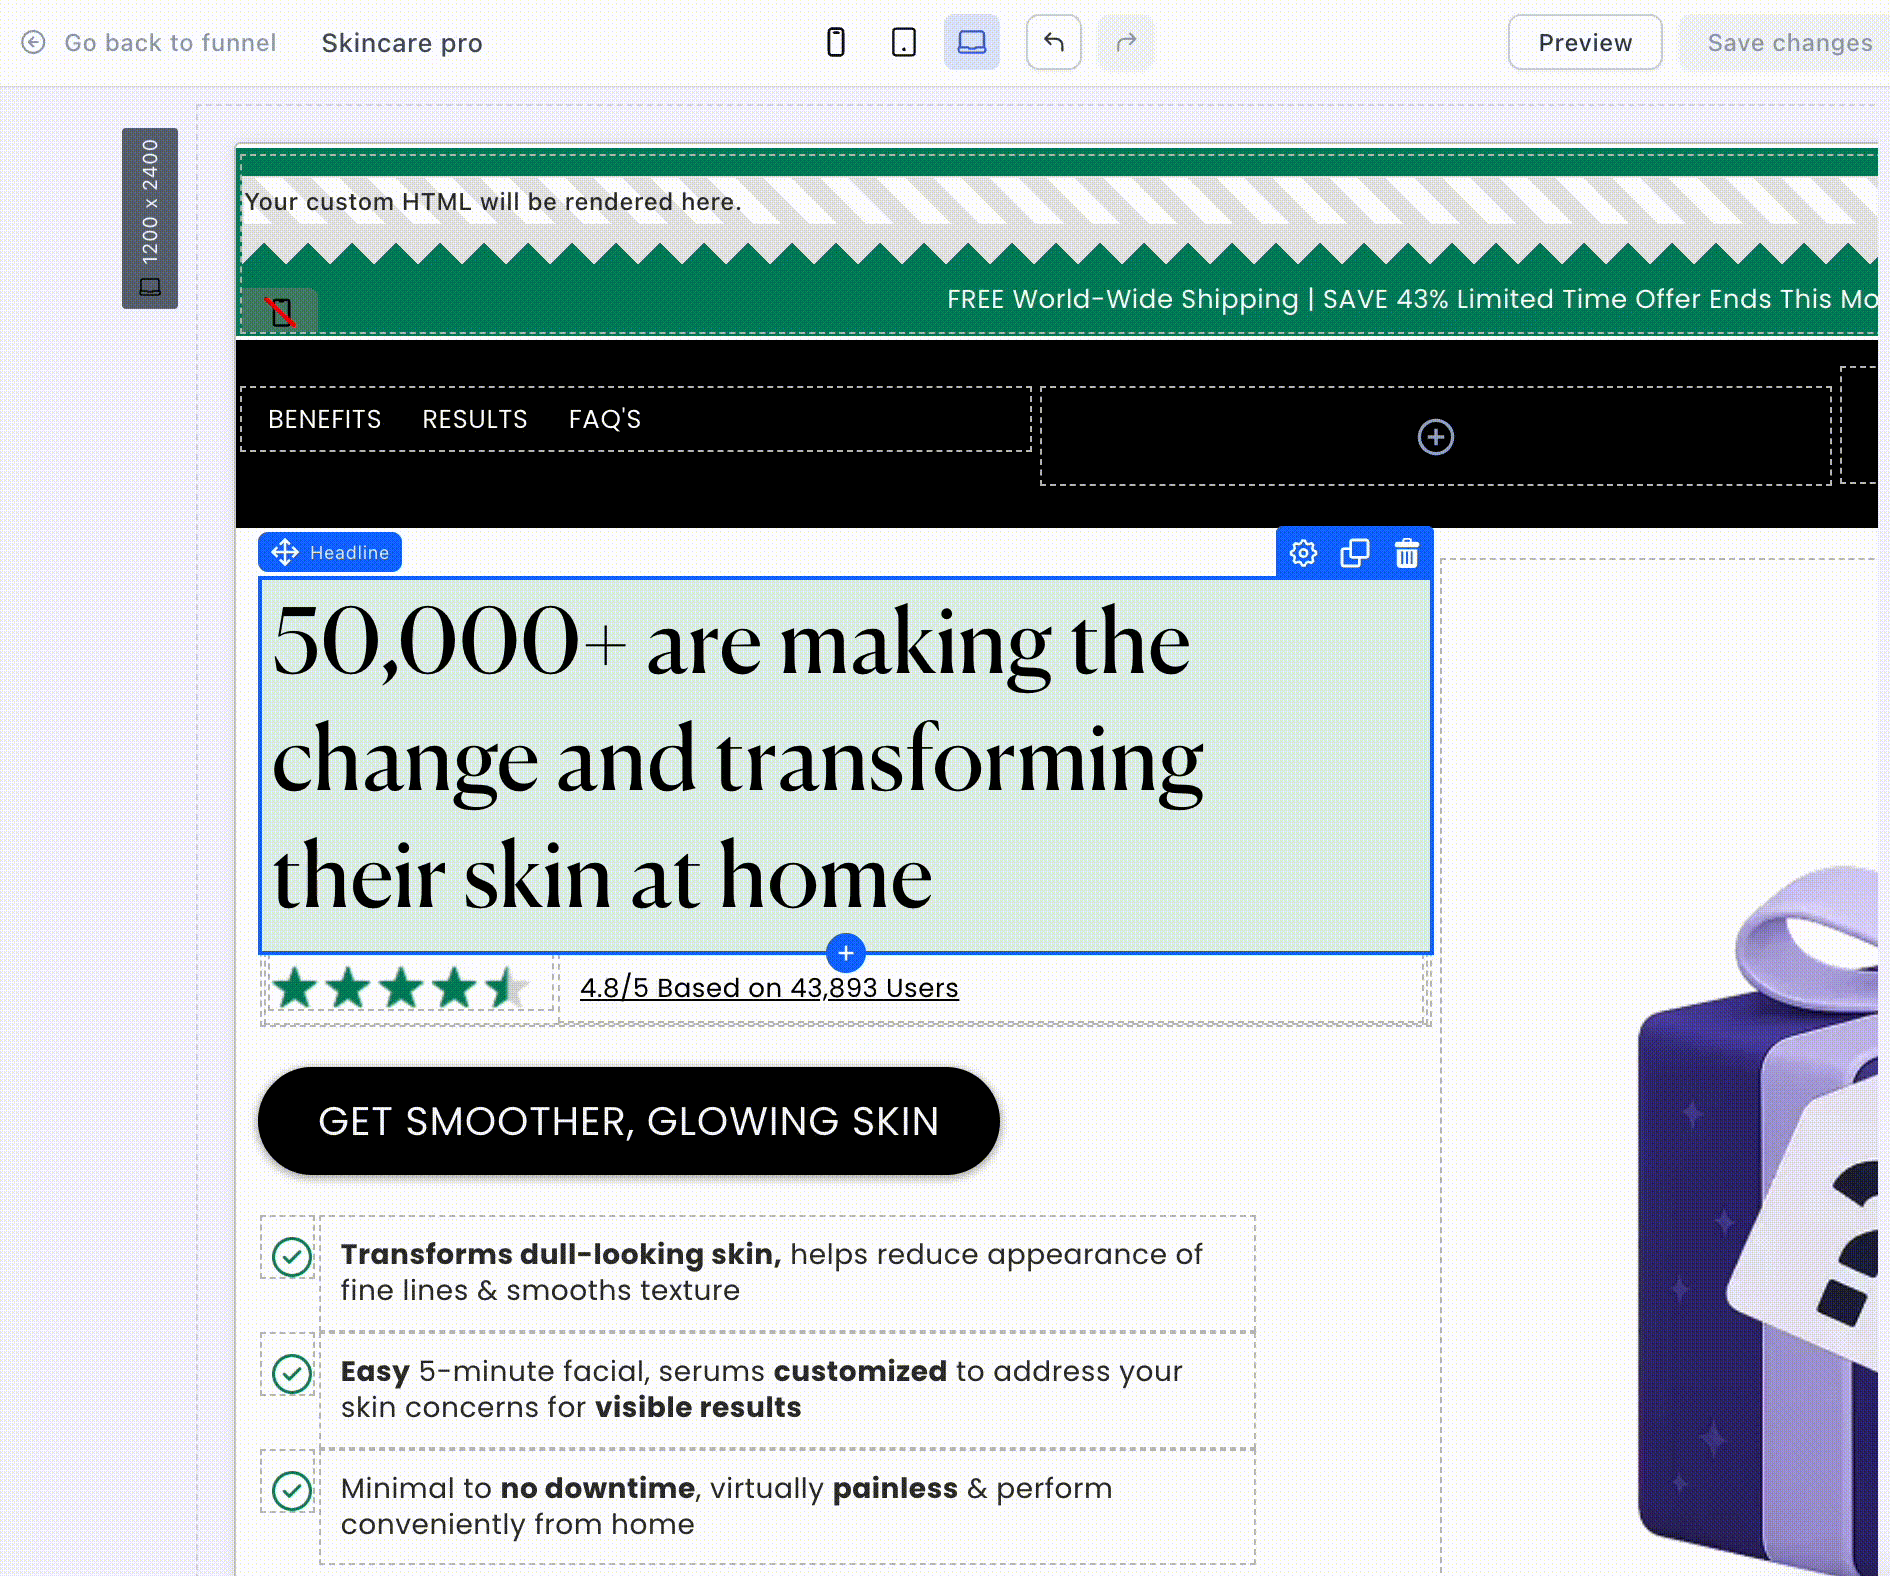Open the Preview

[x=1584, y=43]
